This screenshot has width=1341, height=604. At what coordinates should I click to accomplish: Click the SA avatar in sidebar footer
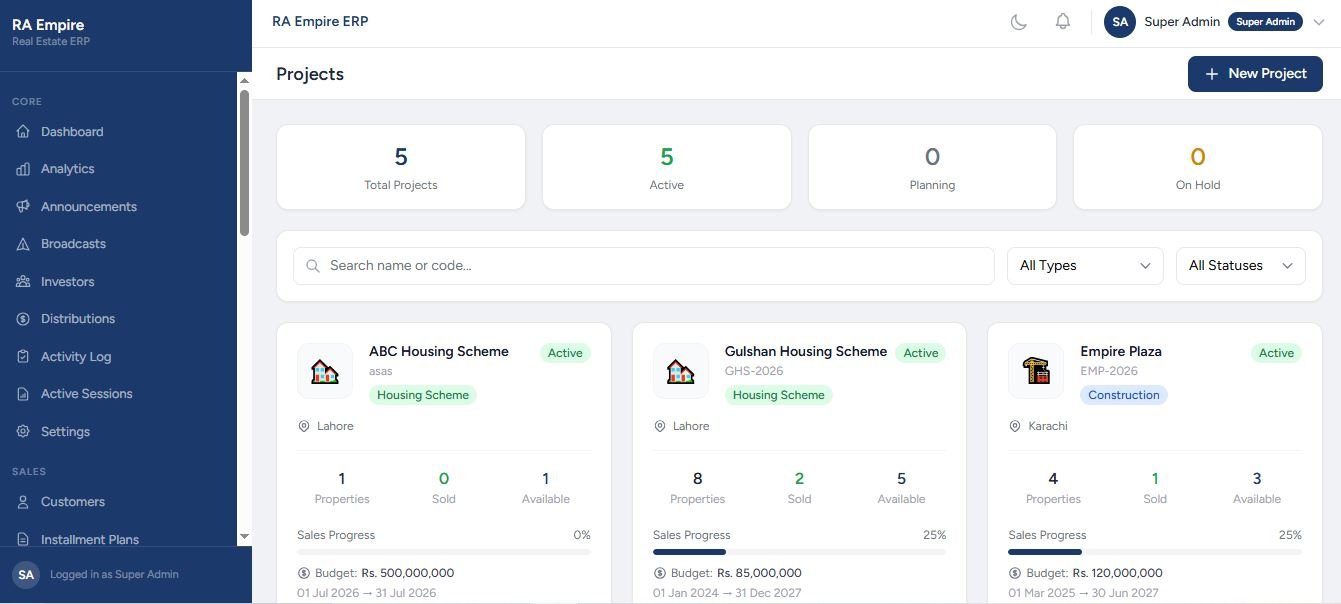click(26, 575)
